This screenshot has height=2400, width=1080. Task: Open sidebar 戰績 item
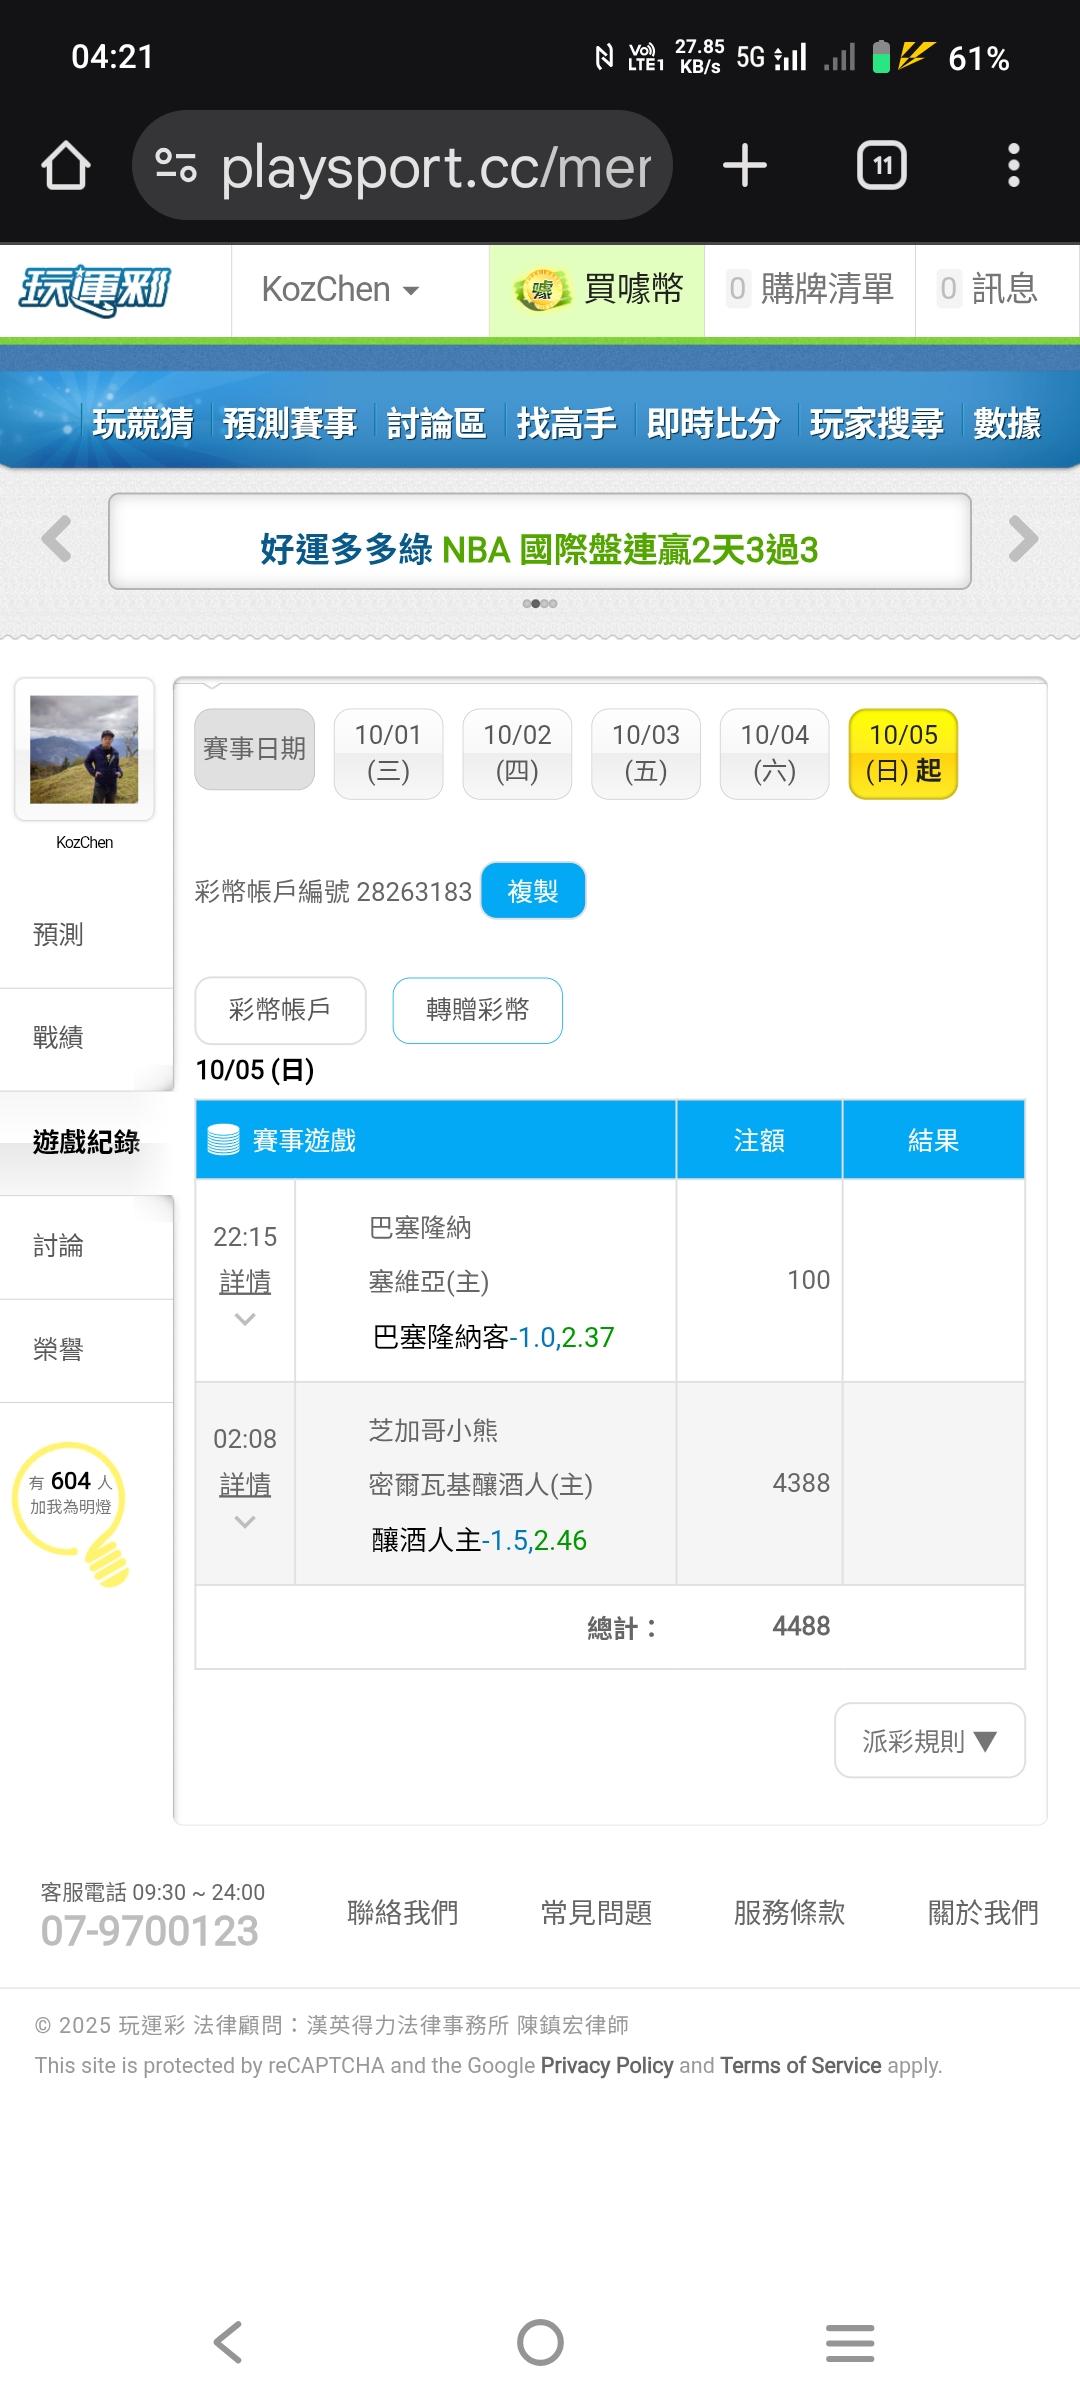point(86,1038)
